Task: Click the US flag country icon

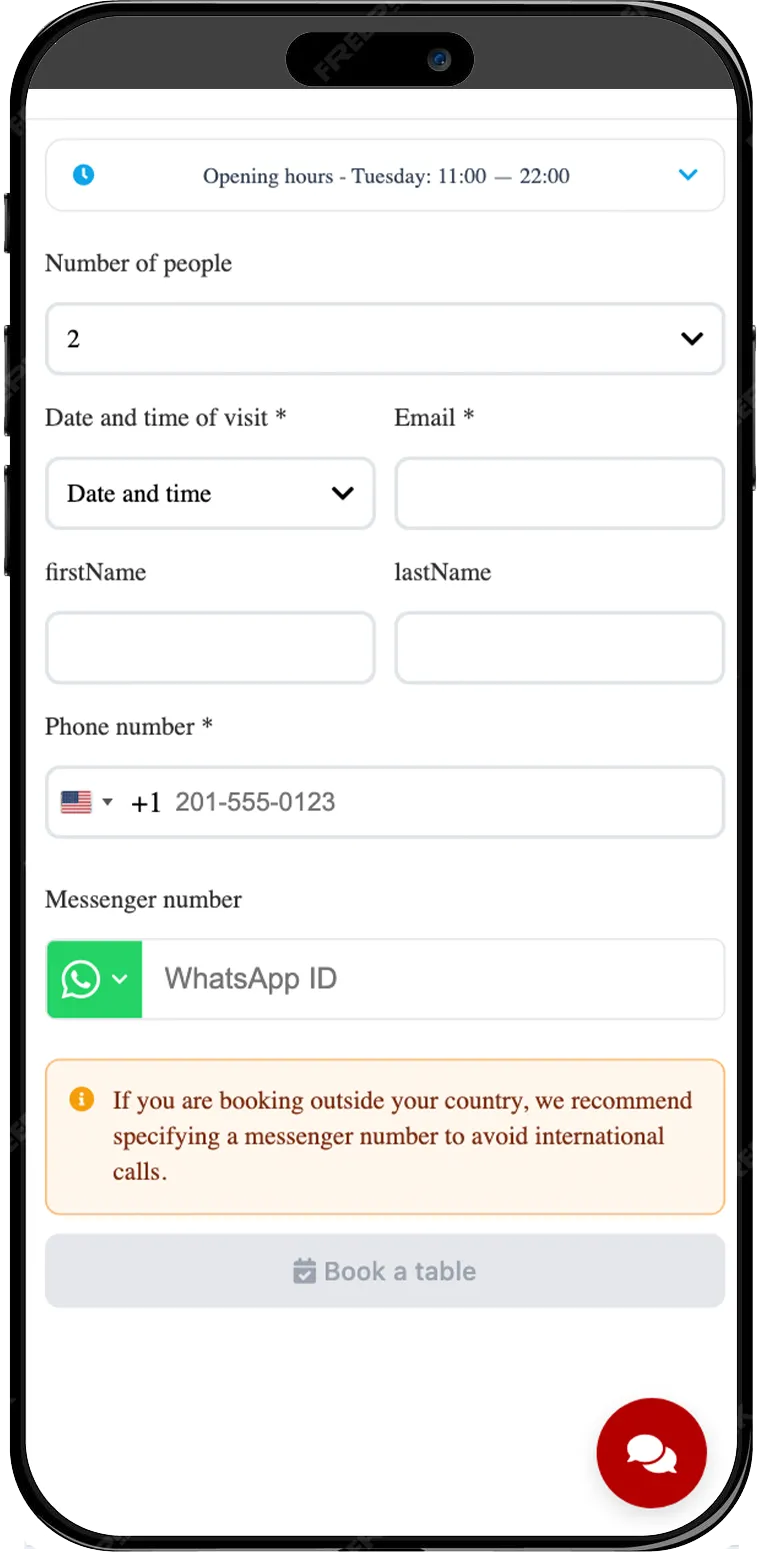Action: tap(76, 802)
